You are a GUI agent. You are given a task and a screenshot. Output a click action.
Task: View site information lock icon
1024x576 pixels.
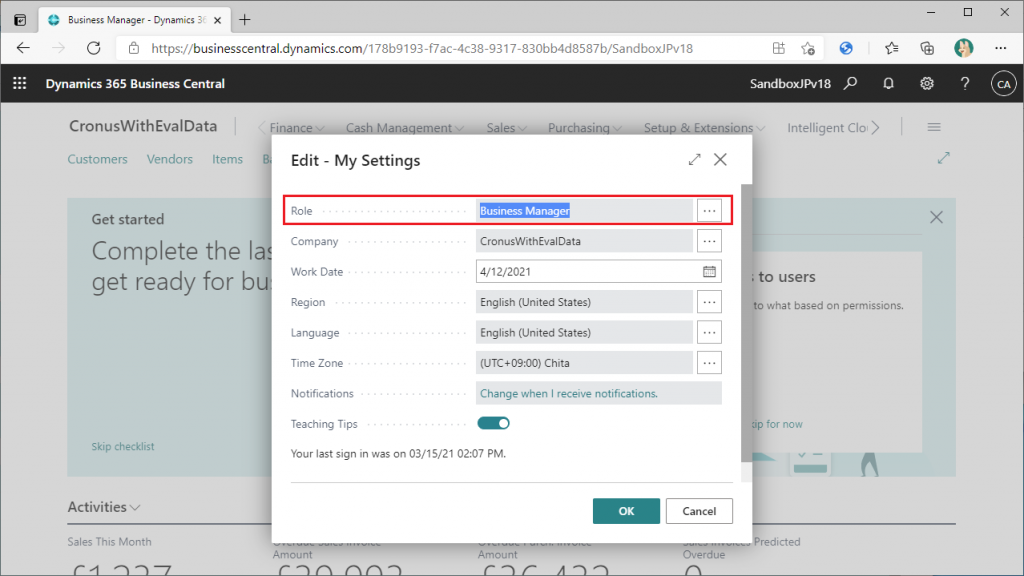pyautogui.click(x=134, y=48)
